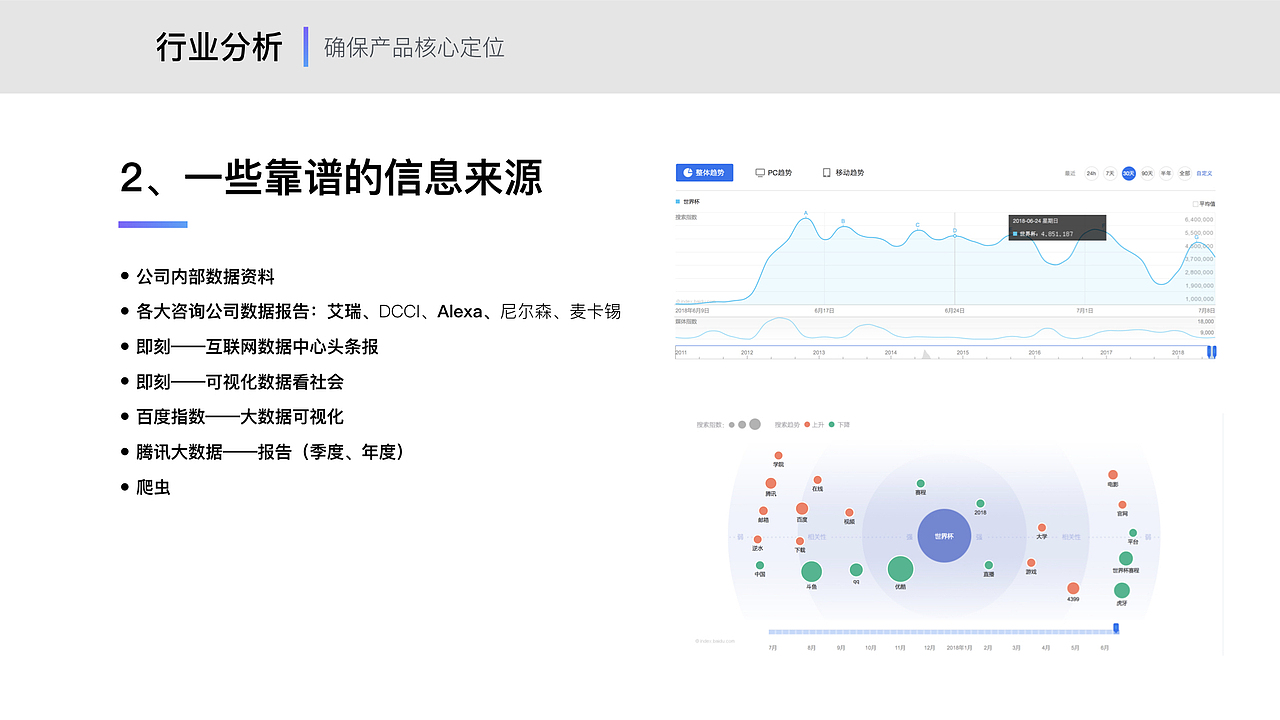Click the orange 百度 bubble

(801, 509)
